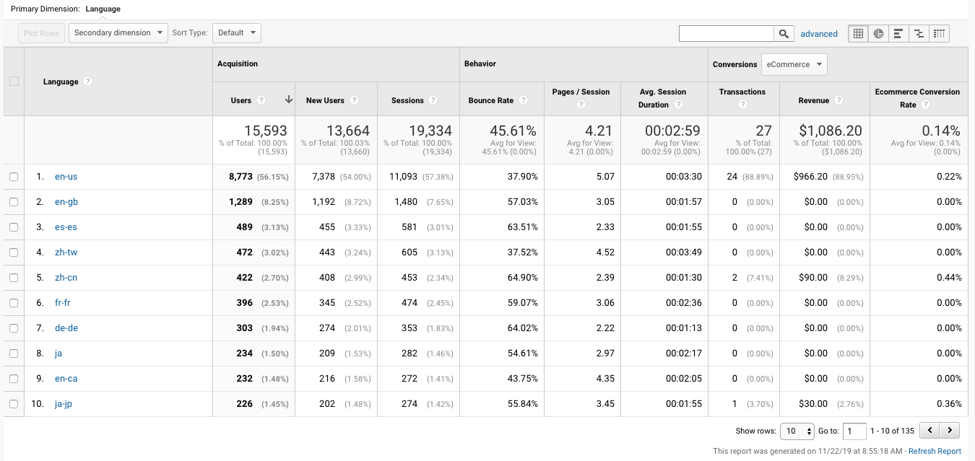
Task: Open the help icon beside New Users
Action: click(354, 100)
